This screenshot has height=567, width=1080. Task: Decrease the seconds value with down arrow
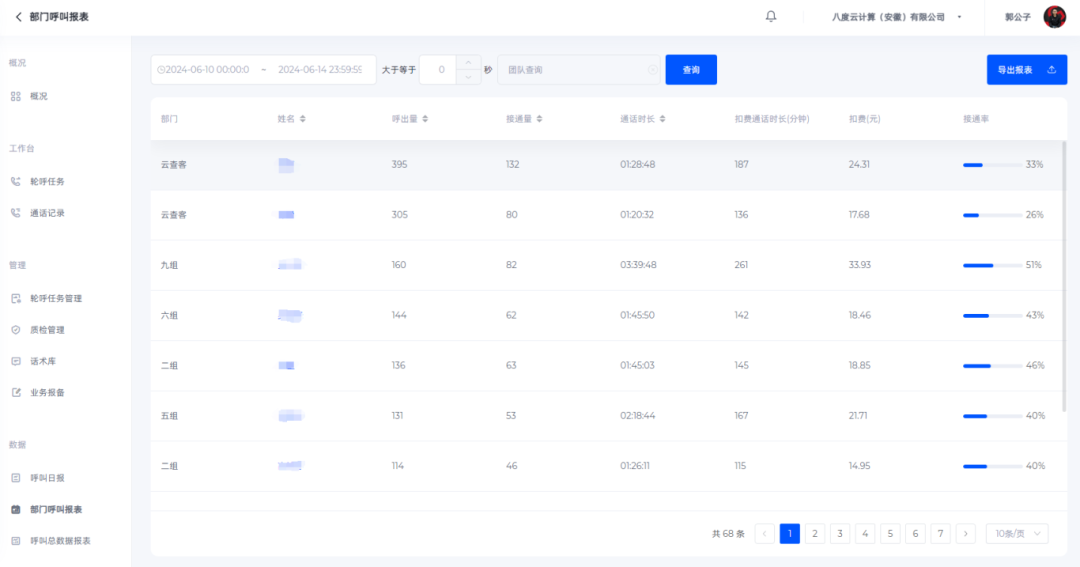(x=468, y=77)
